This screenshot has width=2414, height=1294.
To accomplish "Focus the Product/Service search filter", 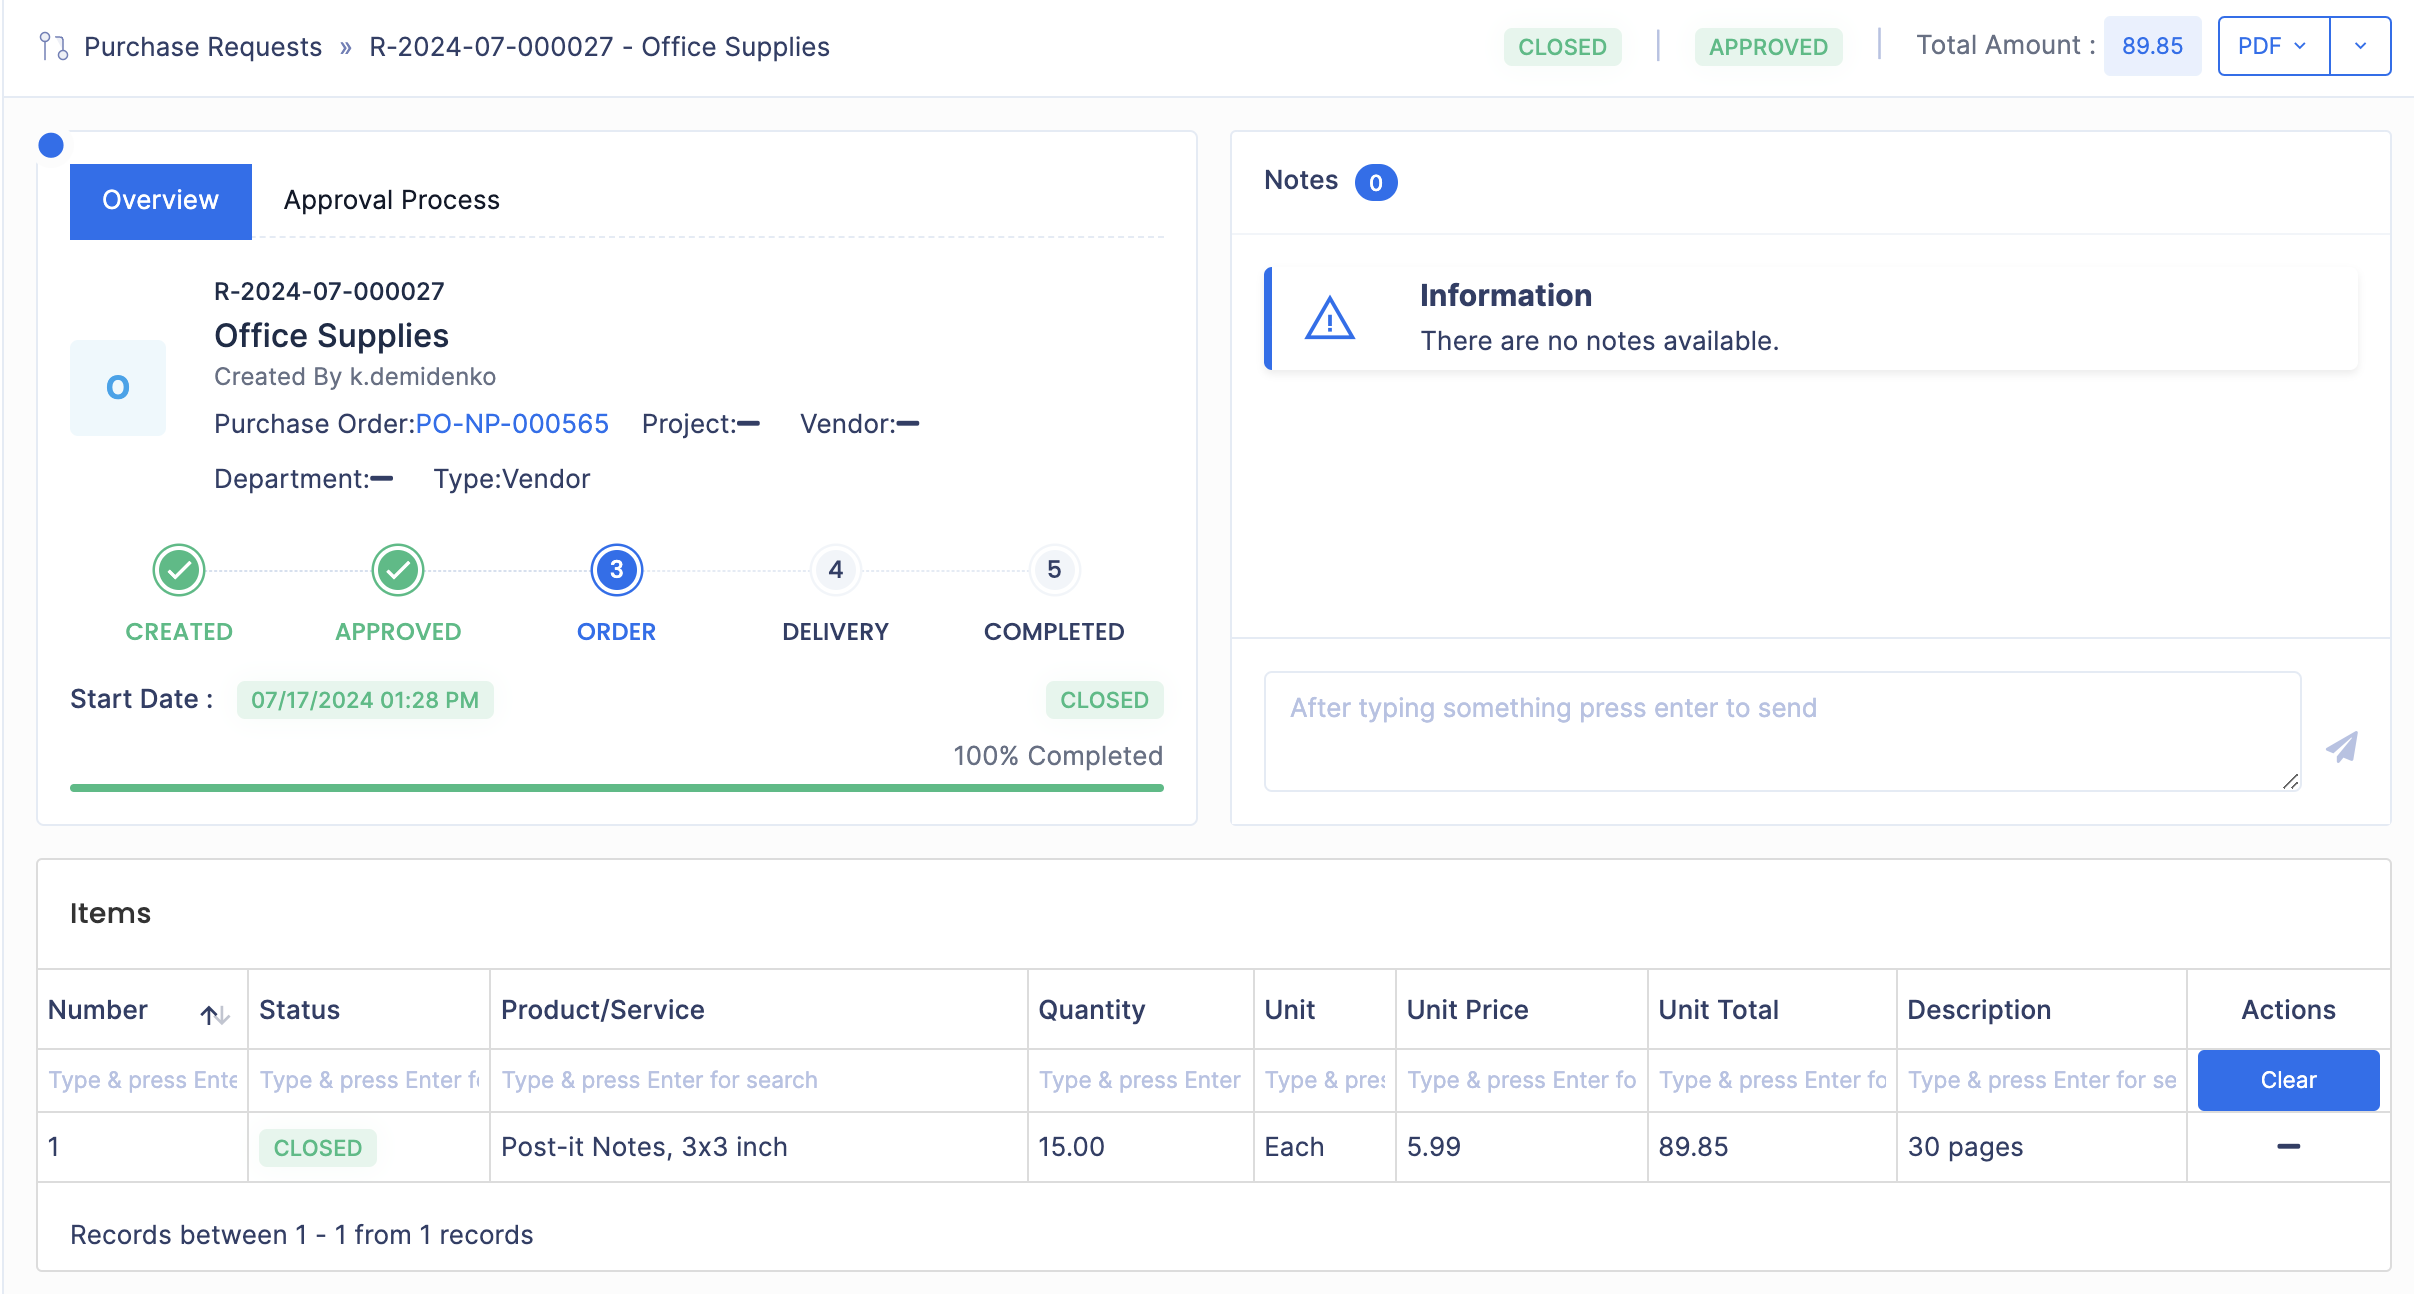I will (759, 1080).
